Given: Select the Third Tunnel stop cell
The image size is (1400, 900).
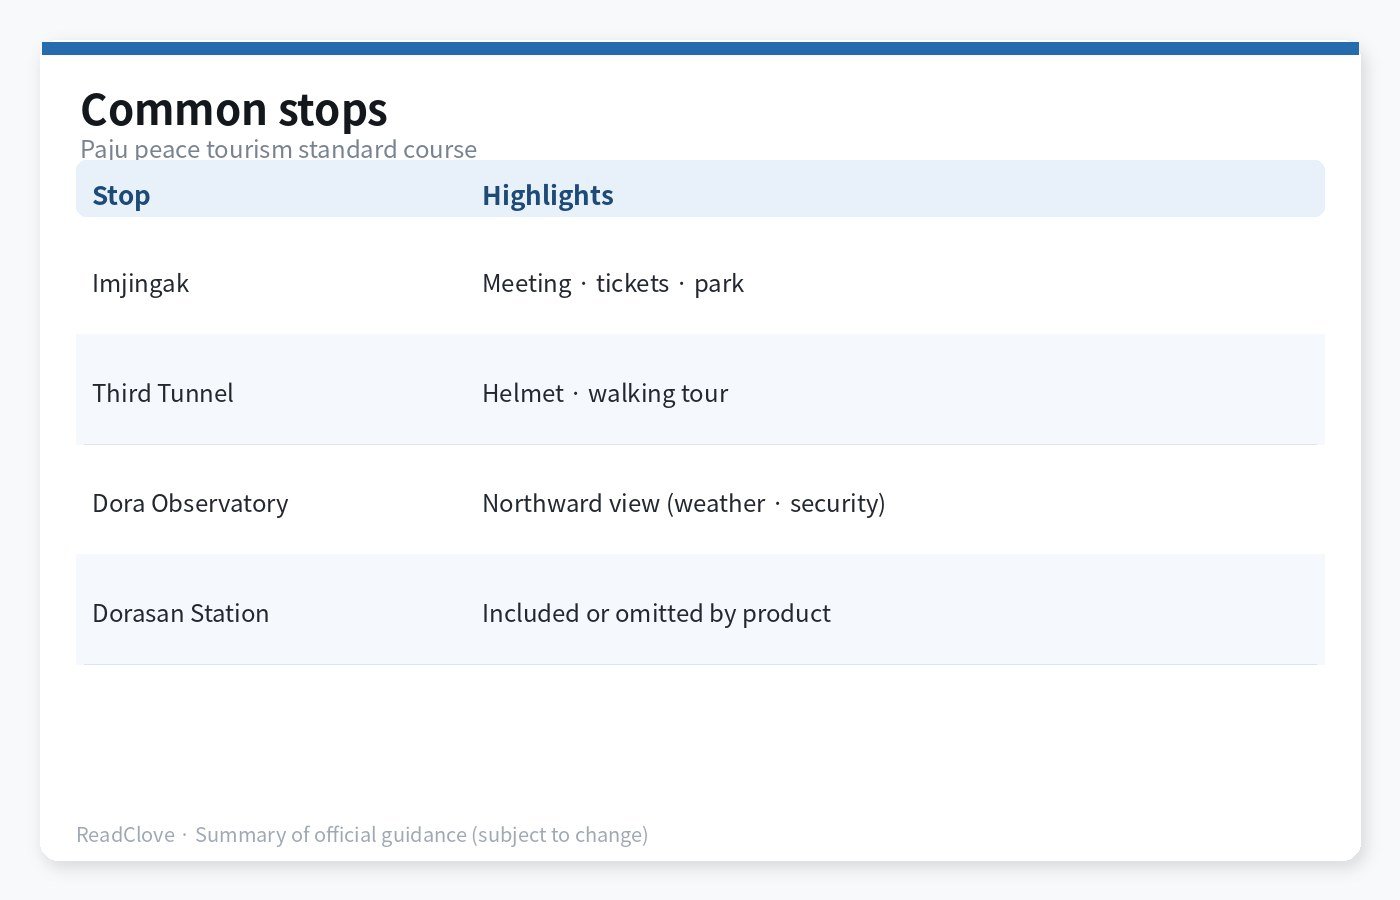Looking at the screenshot, I should pos(163,393).
